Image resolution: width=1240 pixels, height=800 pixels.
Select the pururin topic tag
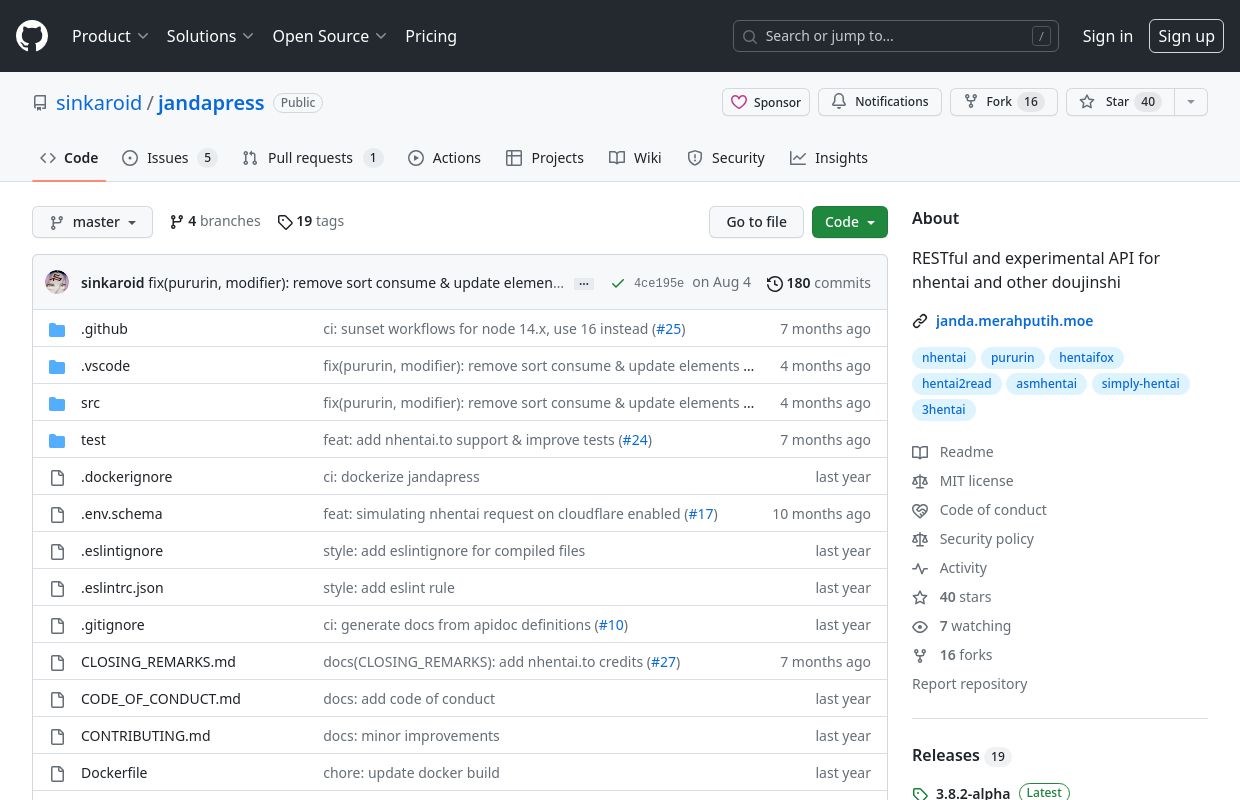1013,357
